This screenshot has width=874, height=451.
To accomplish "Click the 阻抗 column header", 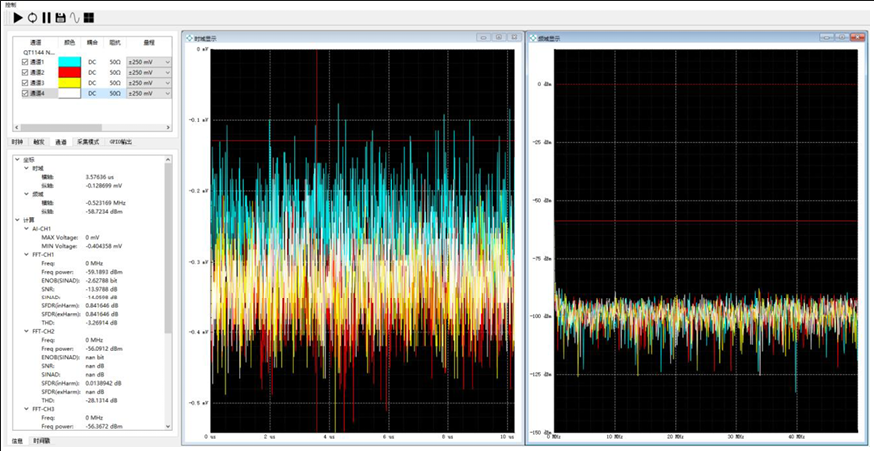I will point(115,42).
